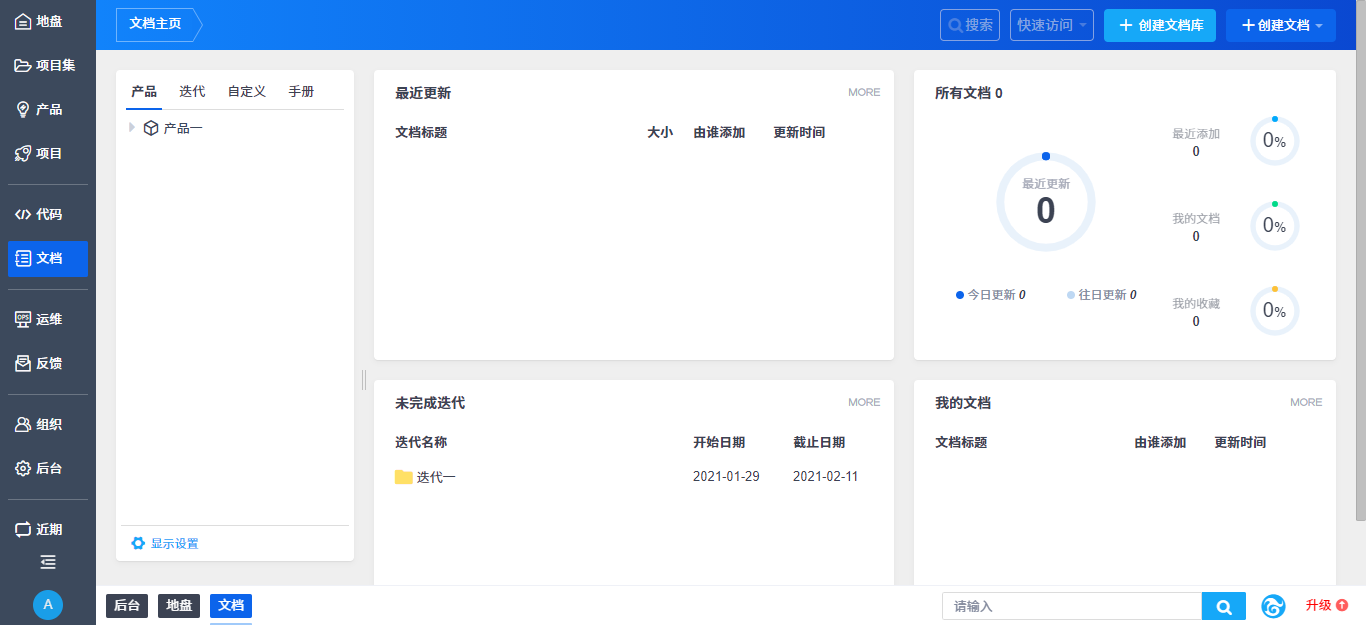Click the bottom search magnifier button
Viewport: 1366px width, 625px height.
(x=1224, y=606)
